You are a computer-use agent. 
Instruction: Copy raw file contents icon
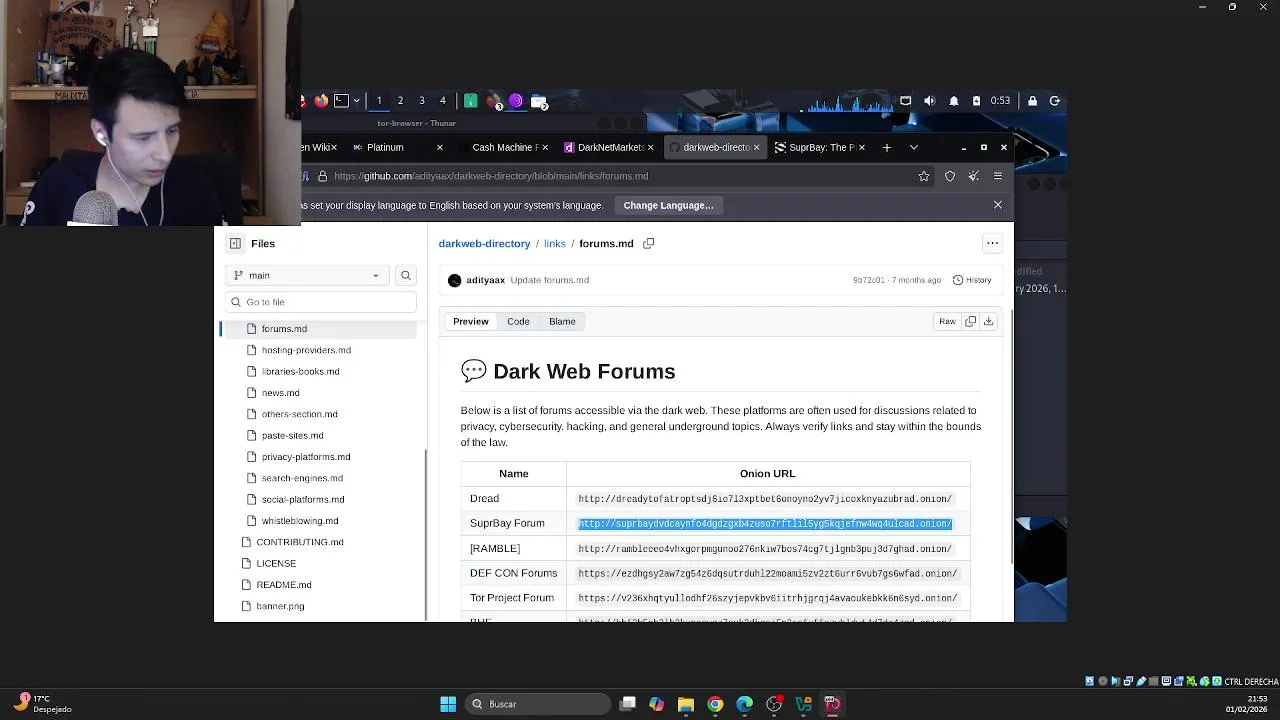pyautogui.click(x=970, y=321)
